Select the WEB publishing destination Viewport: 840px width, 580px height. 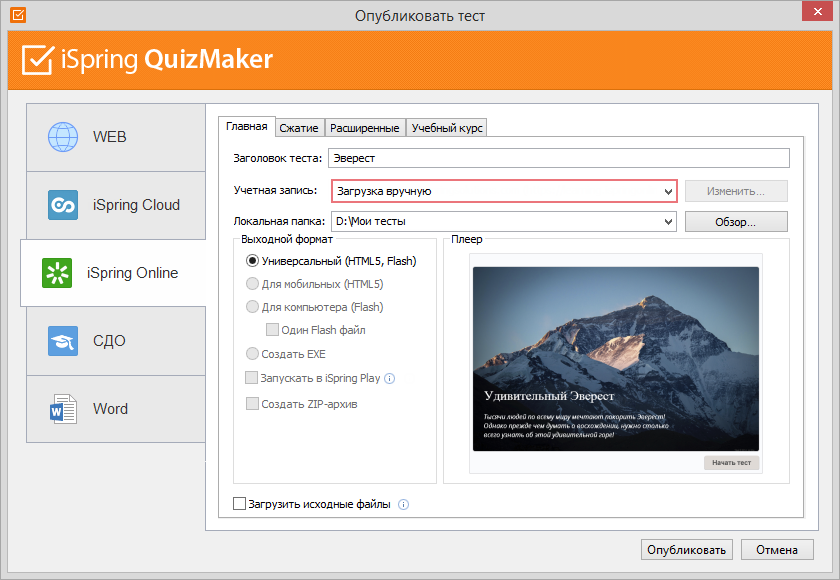click(x=116, y=137)
